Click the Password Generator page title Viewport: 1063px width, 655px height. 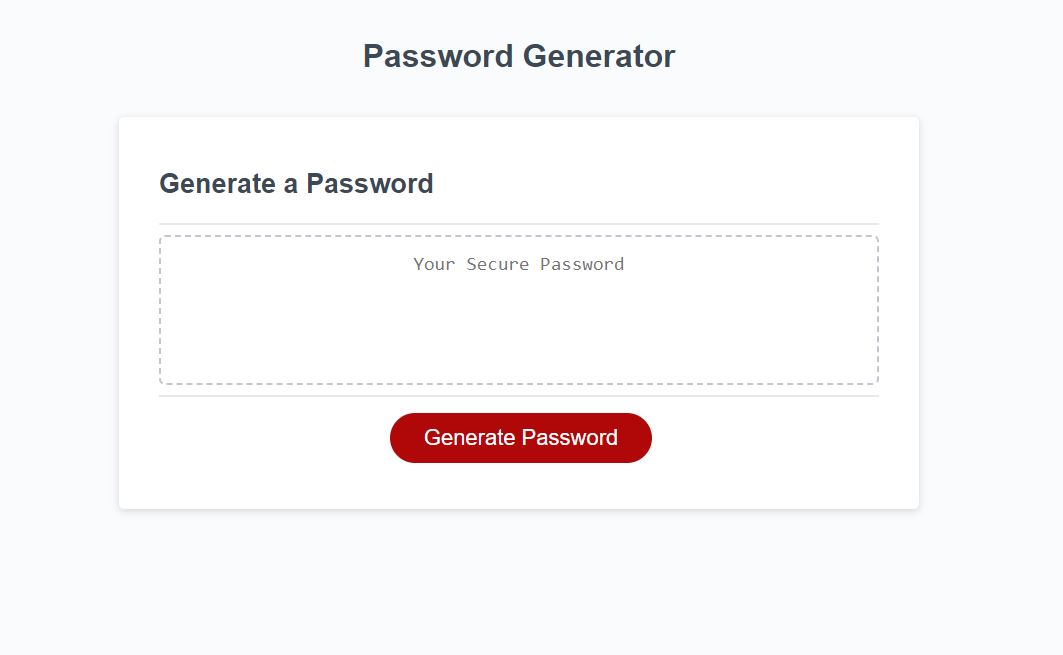pyautogui.click(x=518, y=56)
